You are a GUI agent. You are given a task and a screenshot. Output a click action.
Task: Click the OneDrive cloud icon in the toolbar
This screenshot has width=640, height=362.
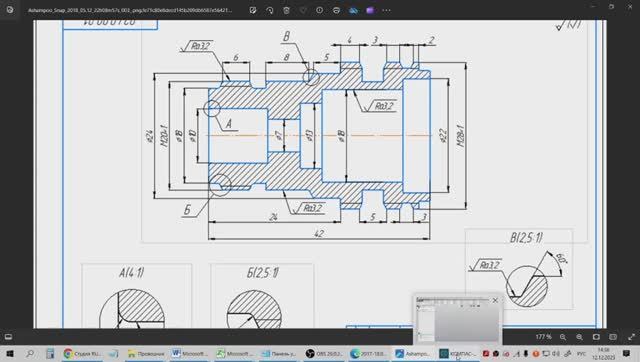pos(353,10)
